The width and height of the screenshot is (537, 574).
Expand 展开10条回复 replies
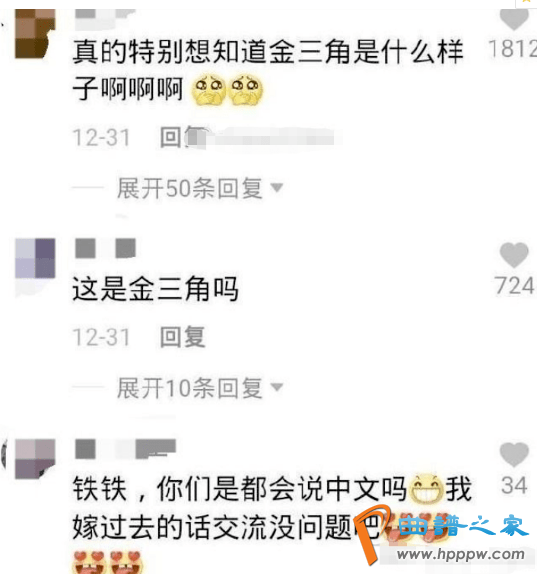tap(190, 388)
